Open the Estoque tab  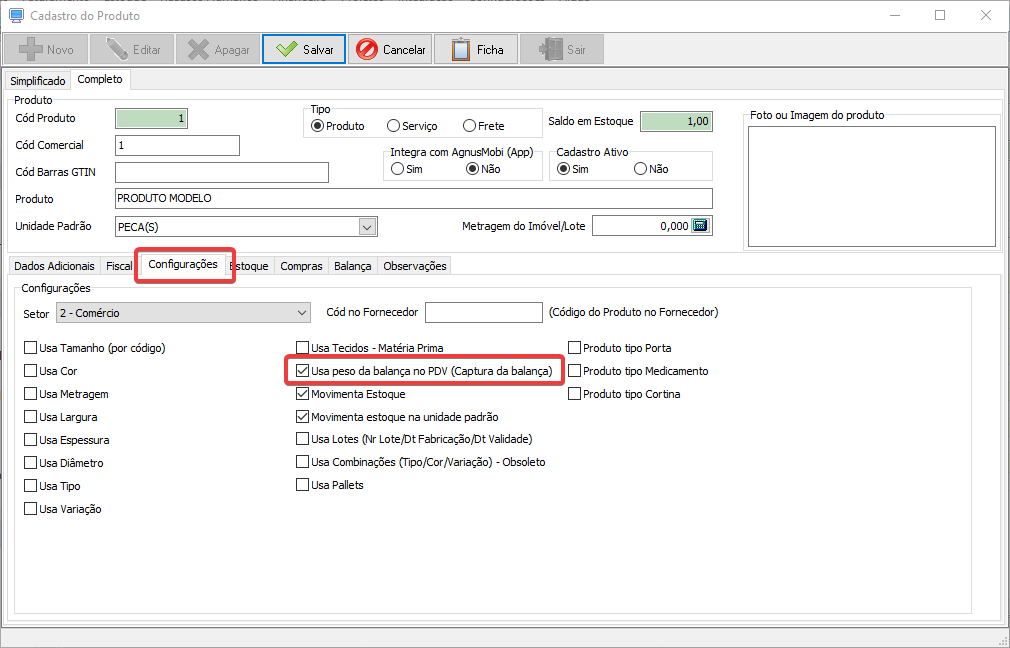251,266
